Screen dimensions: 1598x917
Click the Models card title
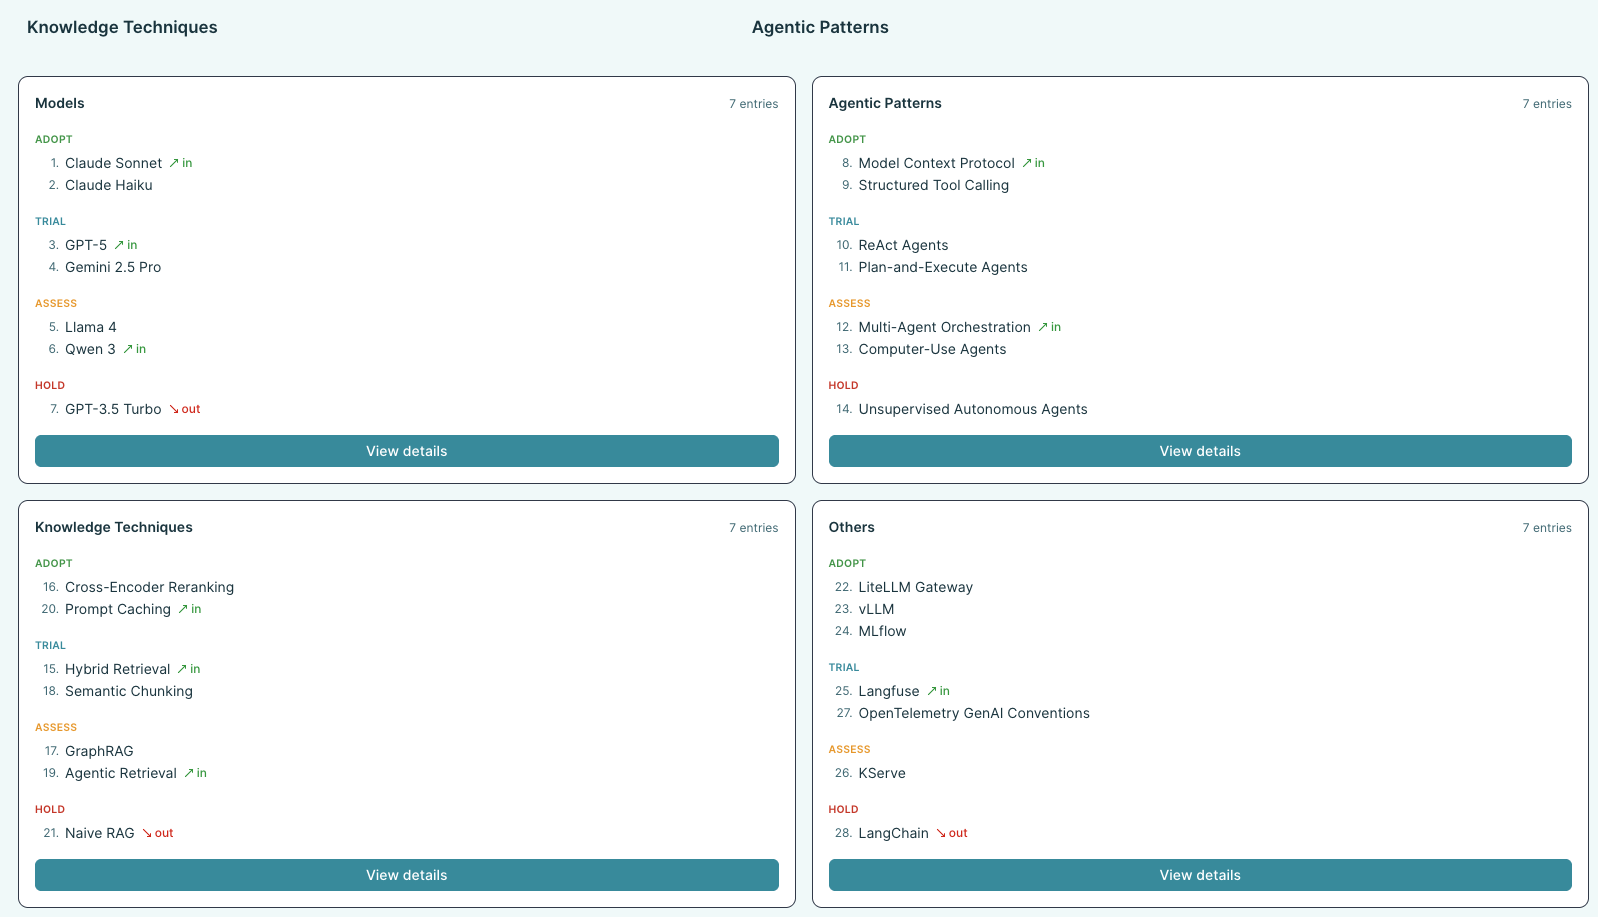pos(60,103)
